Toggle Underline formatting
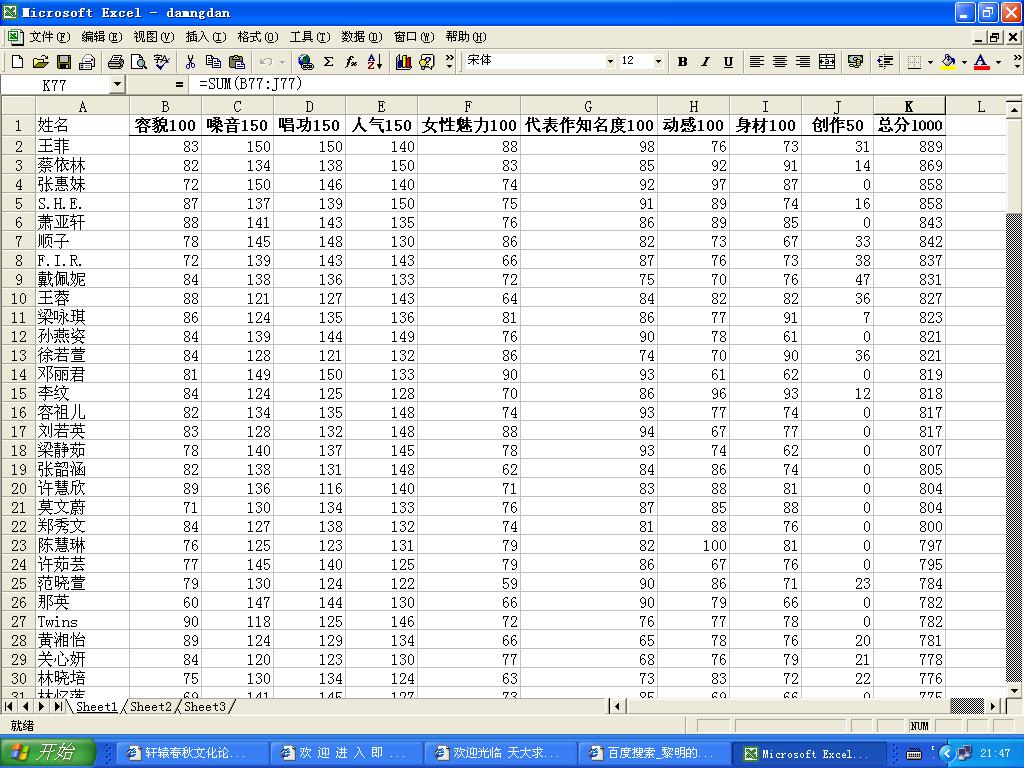This screenshot has height=768, width=1024. 728,62
